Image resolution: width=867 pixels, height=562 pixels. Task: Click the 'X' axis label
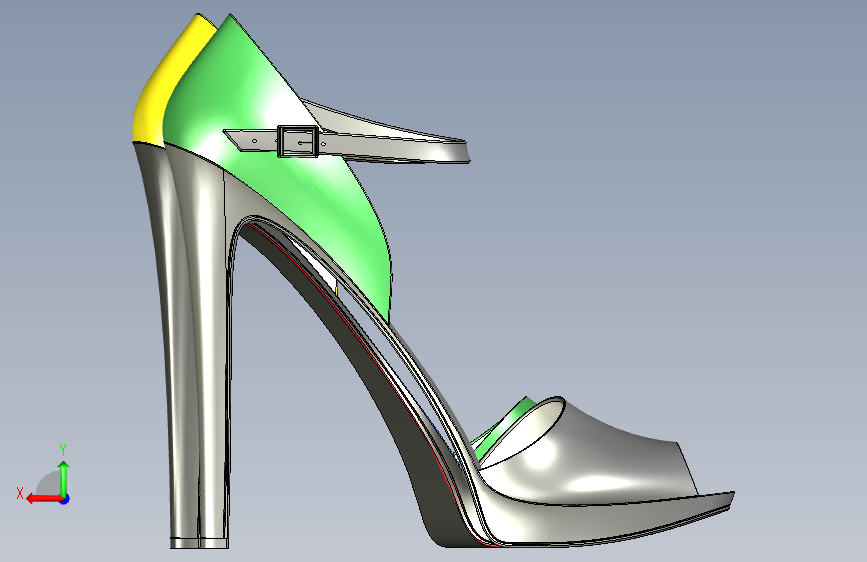click(20, 493)
